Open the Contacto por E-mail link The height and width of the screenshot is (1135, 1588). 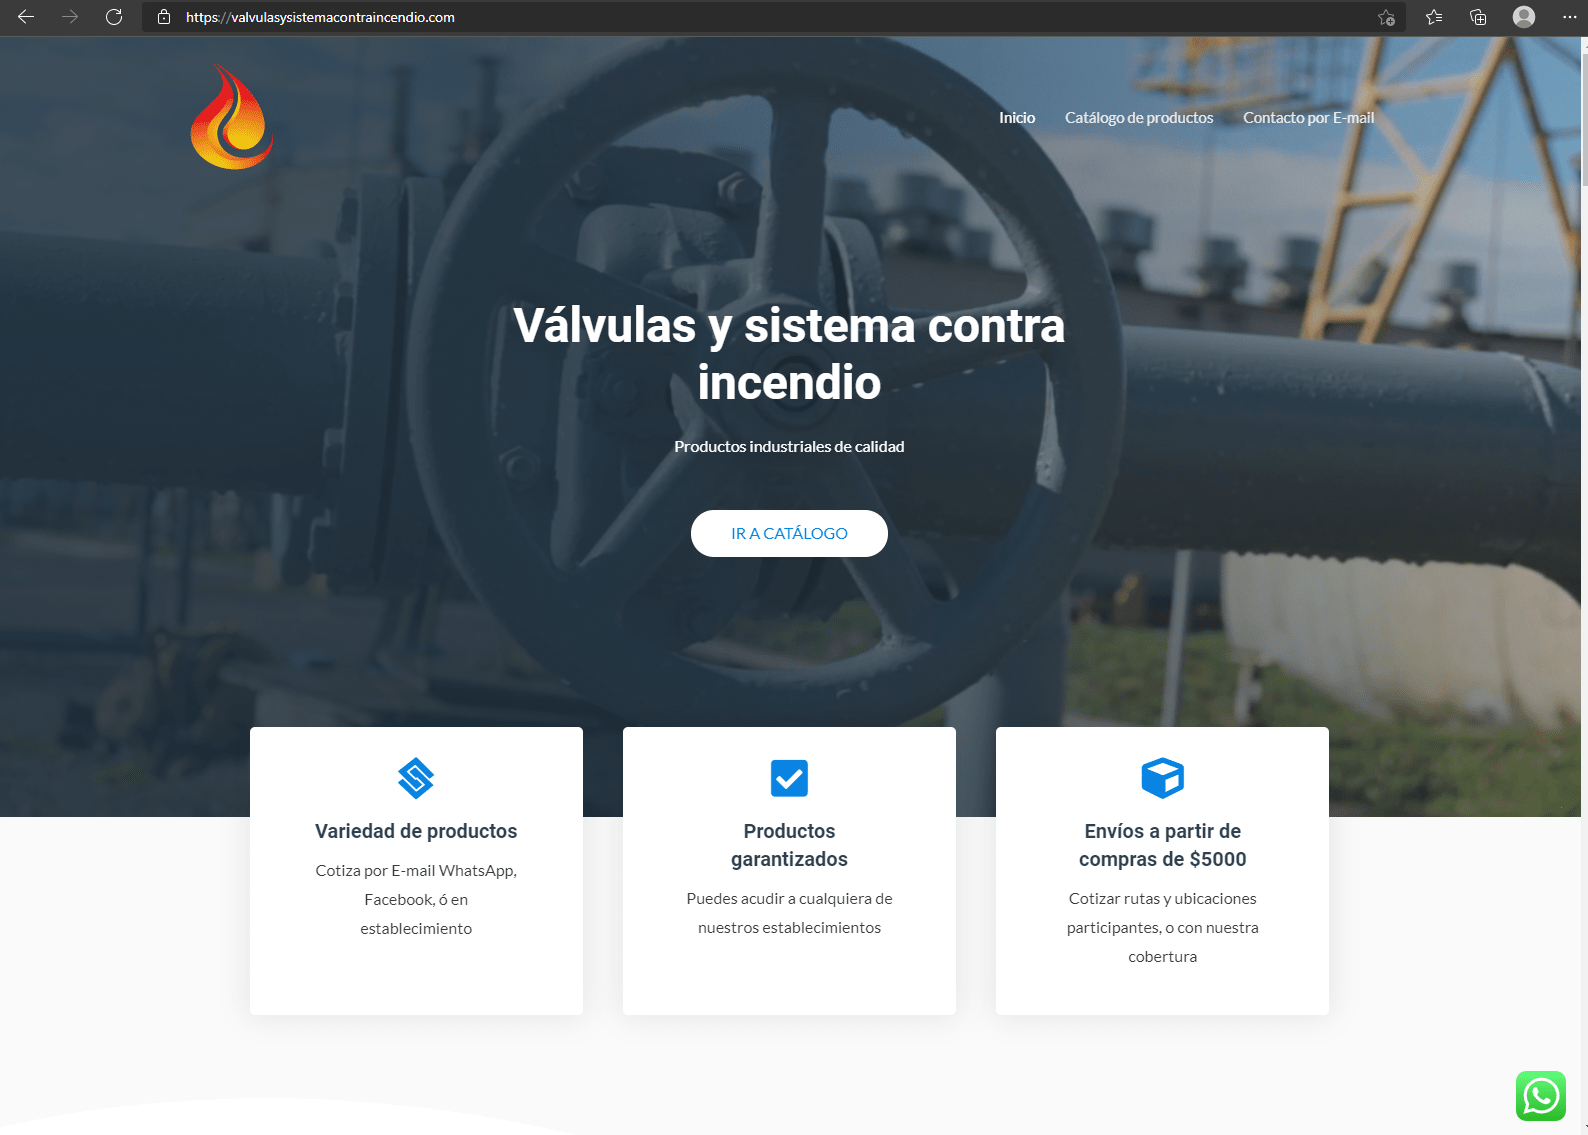click(1308, 118)
